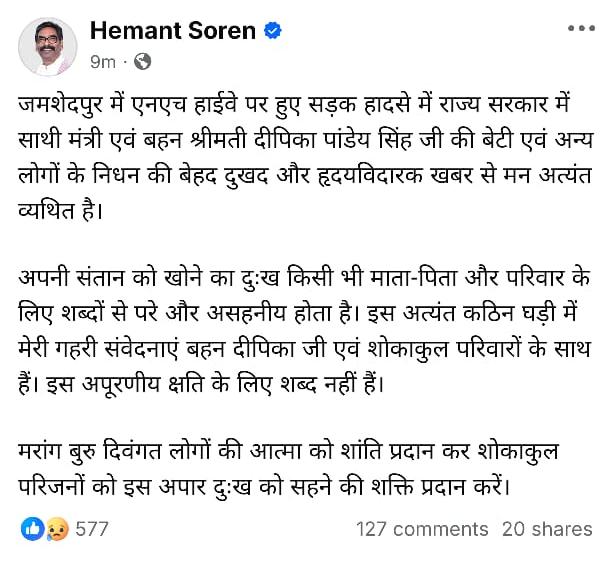View the 577 reactions list
The image size is (612, 568).
click(92, 529)
